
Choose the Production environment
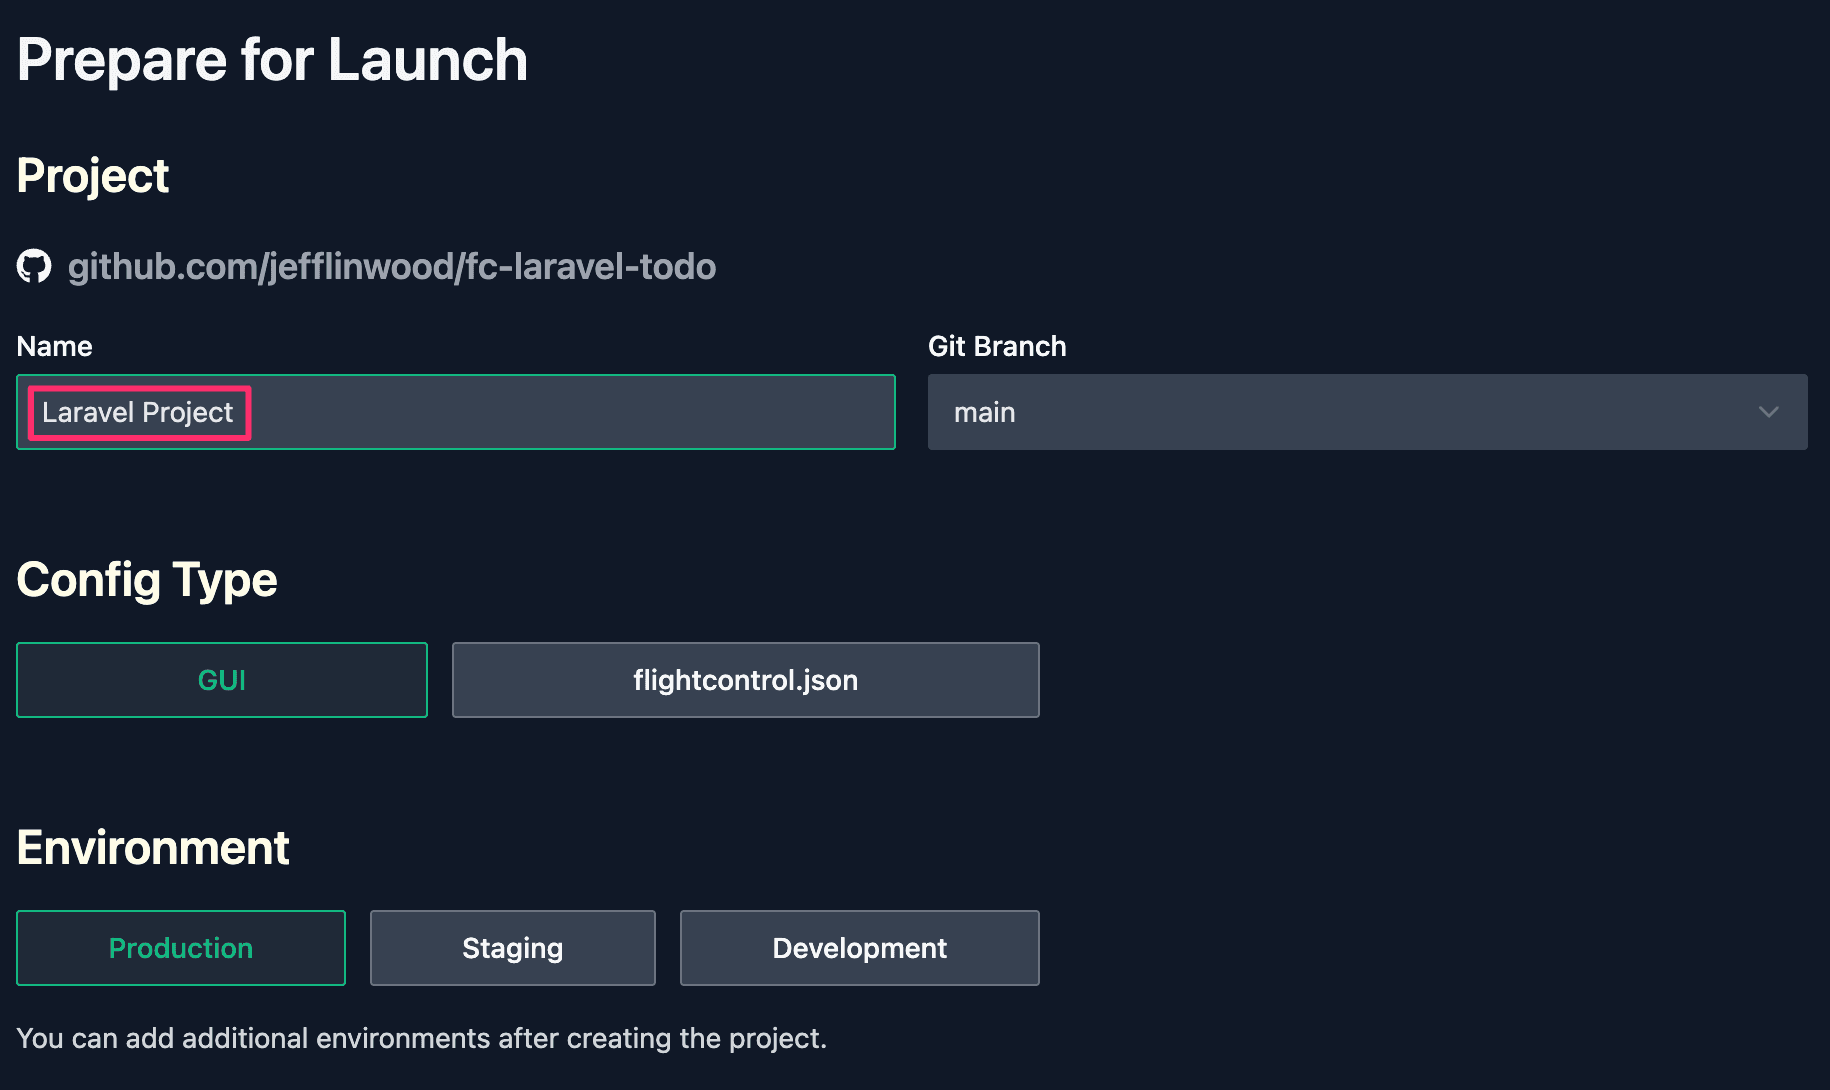(x=181, y=948)
